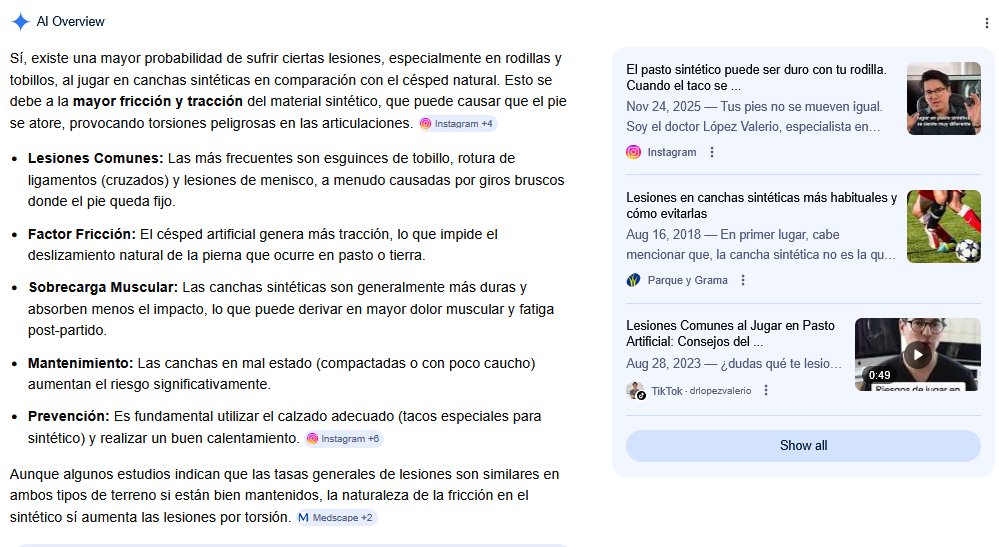Viewport: 999px width, 547px height.
Task: Open the Medscape +2 source chip
Action: (x=336, y=518)
